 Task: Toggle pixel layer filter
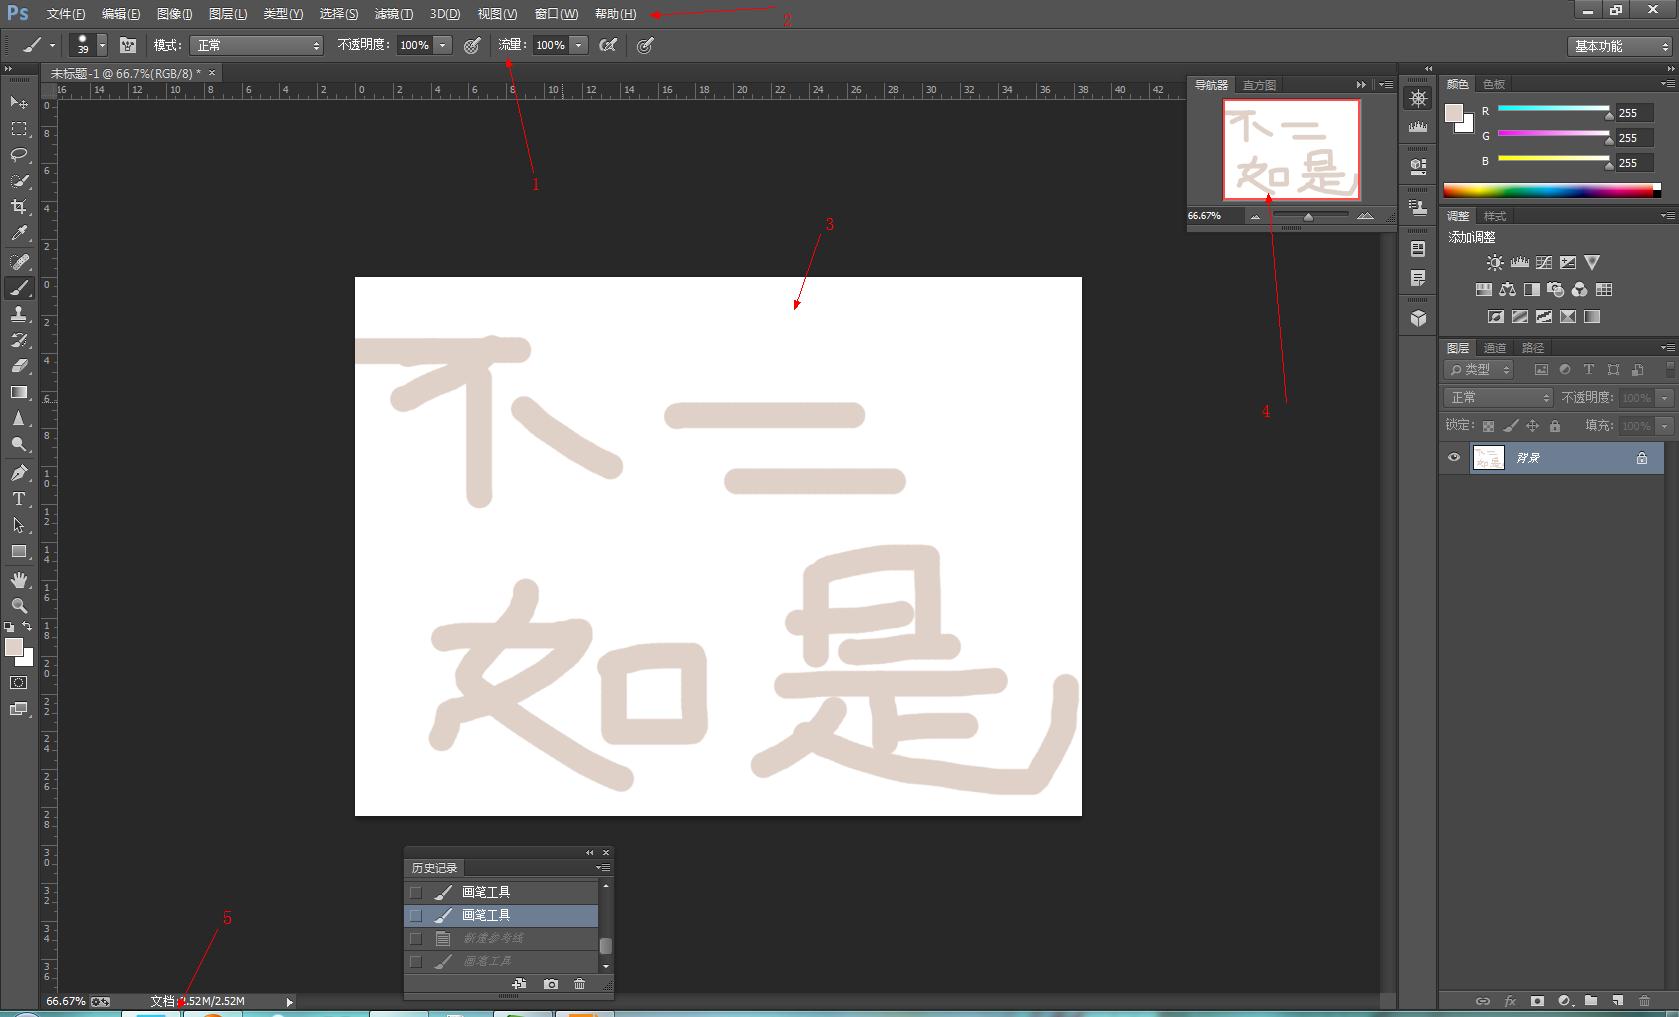coord(1541,370)
